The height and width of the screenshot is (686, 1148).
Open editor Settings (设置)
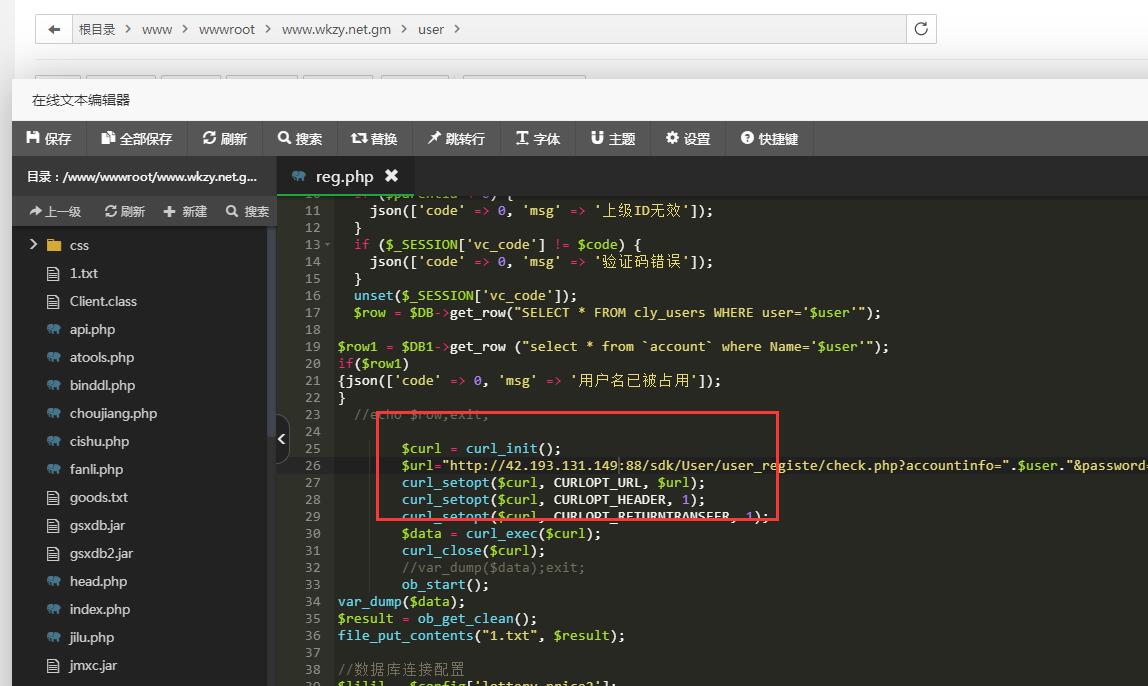coord(688,139)
